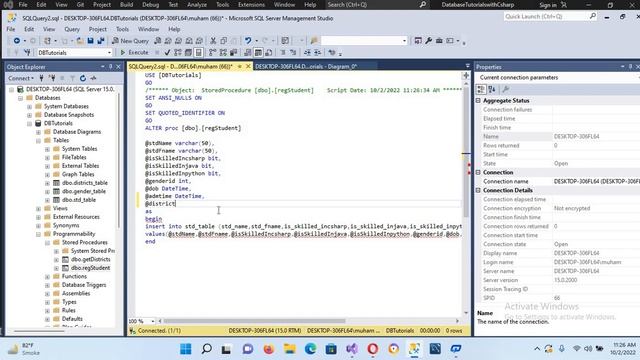Collapse Aggregate Status section in Properties

click(x=478, y=100)
